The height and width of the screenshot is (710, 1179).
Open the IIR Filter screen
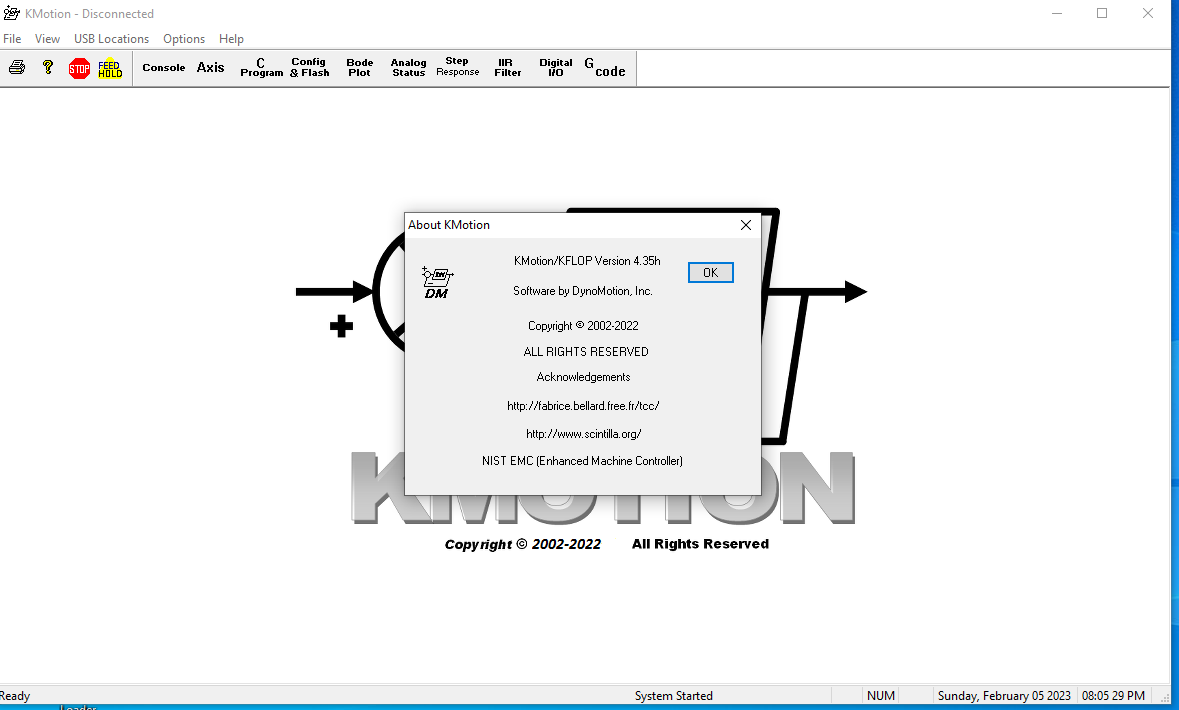tap(507, 68)
